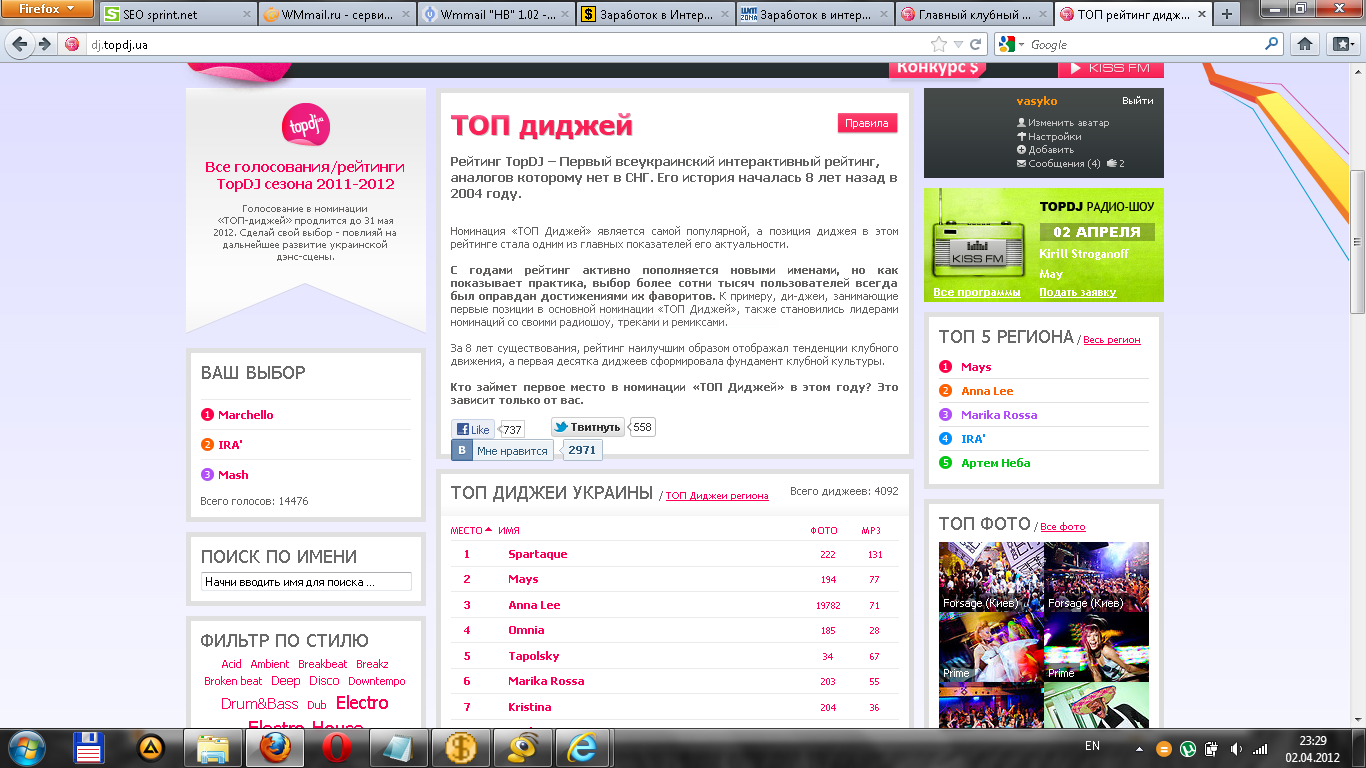The height and width of the screenshot is (768, 1366).
Task: Filter by Electro style
Action: [362, 703]
